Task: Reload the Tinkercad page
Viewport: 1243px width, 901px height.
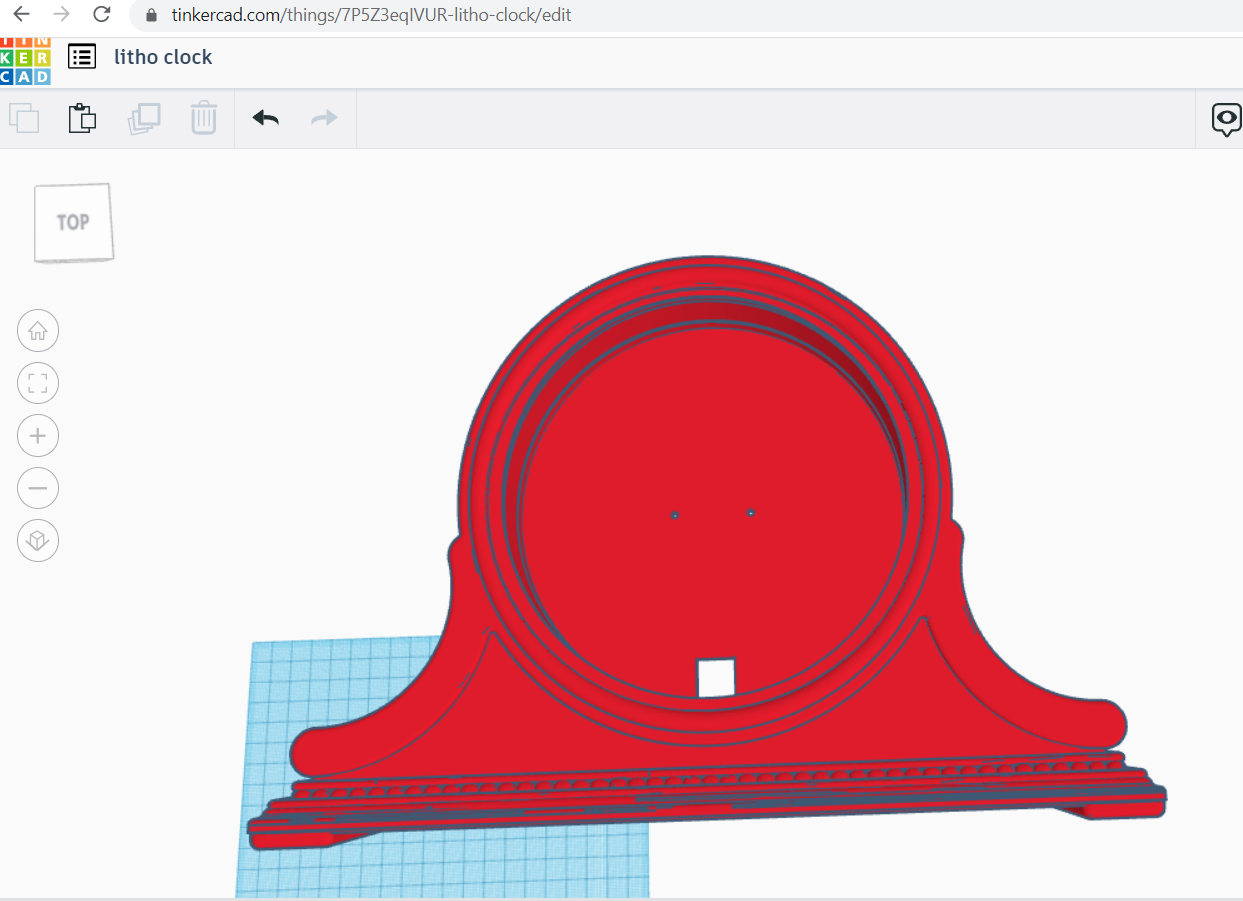Action: [101, 14]
